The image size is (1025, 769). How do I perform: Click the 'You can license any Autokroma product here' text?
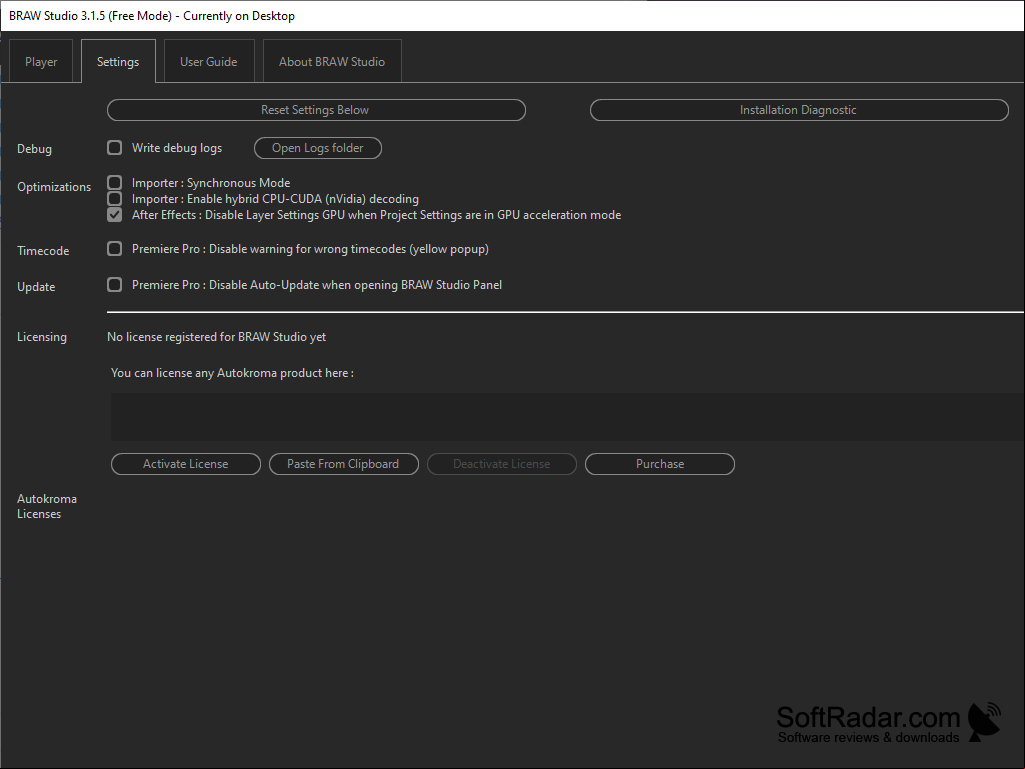[232, 373]
